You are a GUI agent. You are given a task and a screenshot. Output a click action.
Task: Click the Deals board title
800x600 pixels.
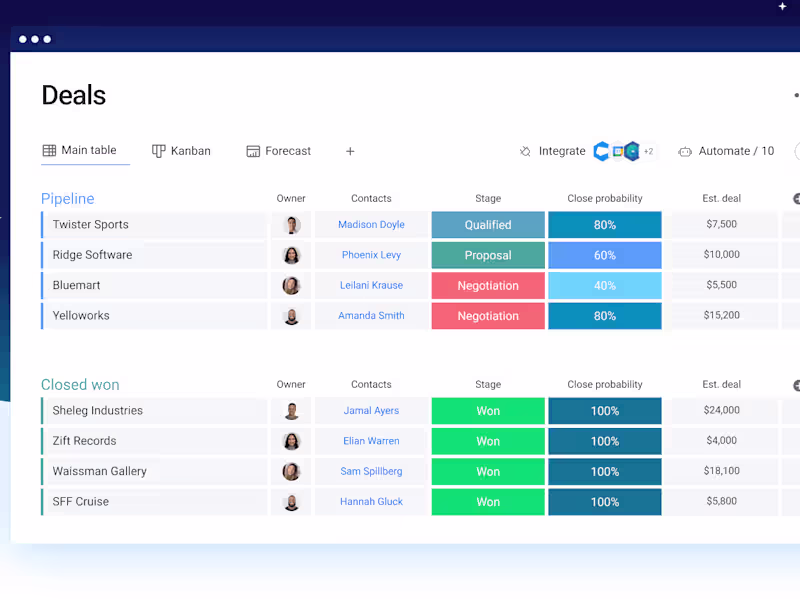point(74,95)
